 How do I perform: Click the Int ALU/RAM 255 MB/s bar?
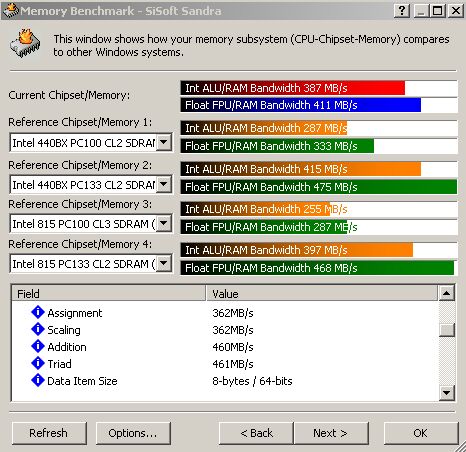tap(255, 209)
